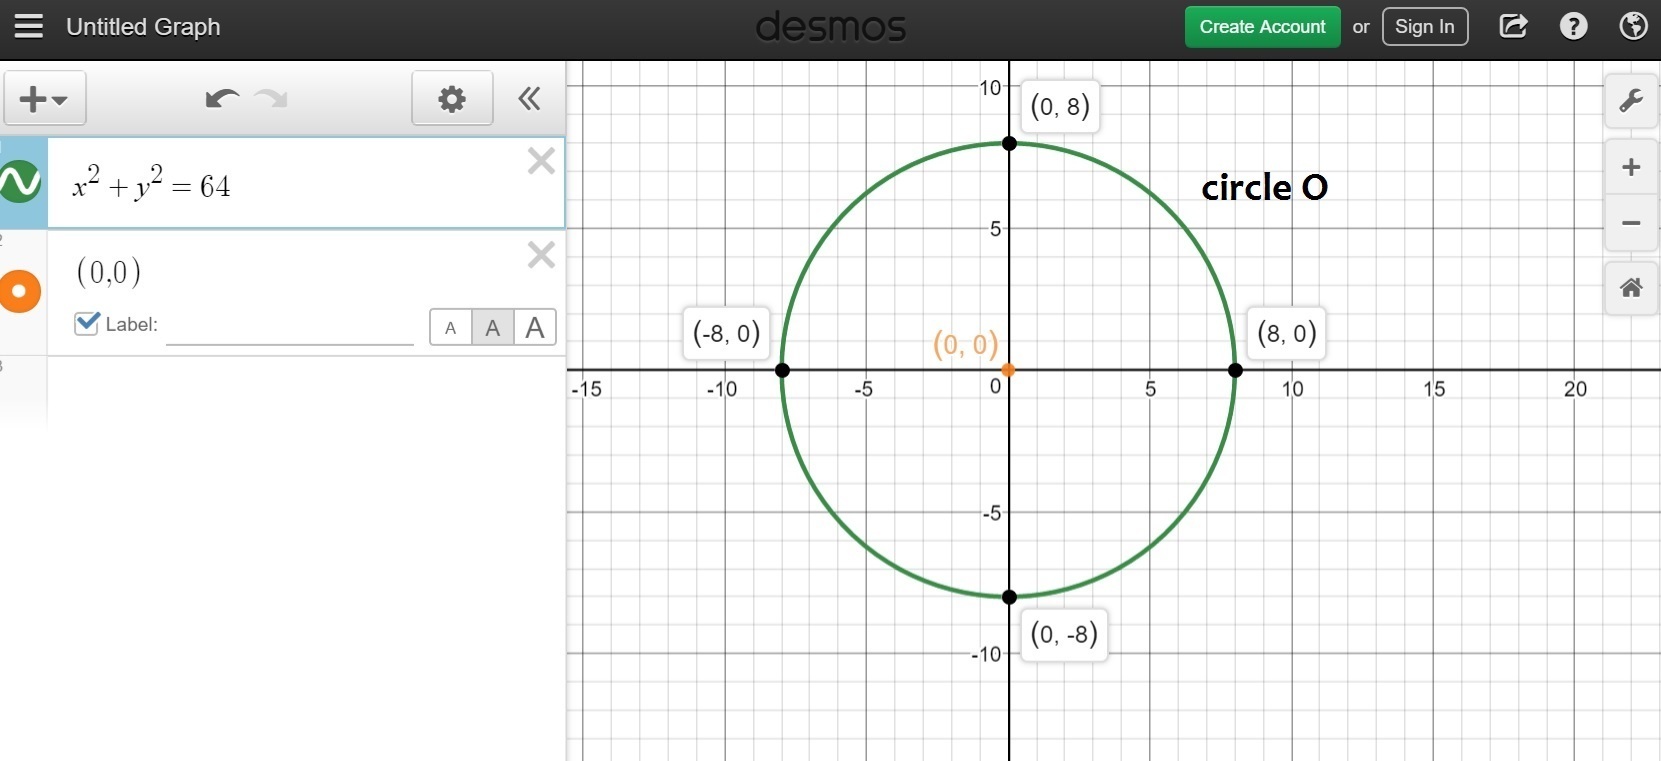Viewport: 1661px width, 761px height.
Task: Select medium label text size
Action: [493, 327]
